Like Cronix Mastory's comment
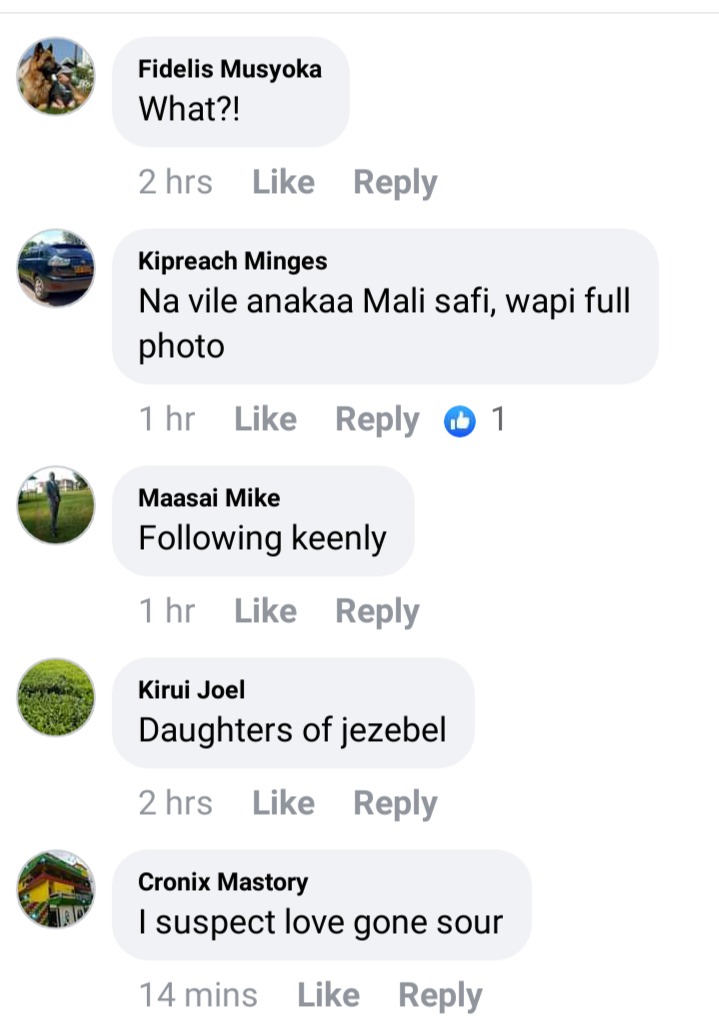 pos(328,994)
